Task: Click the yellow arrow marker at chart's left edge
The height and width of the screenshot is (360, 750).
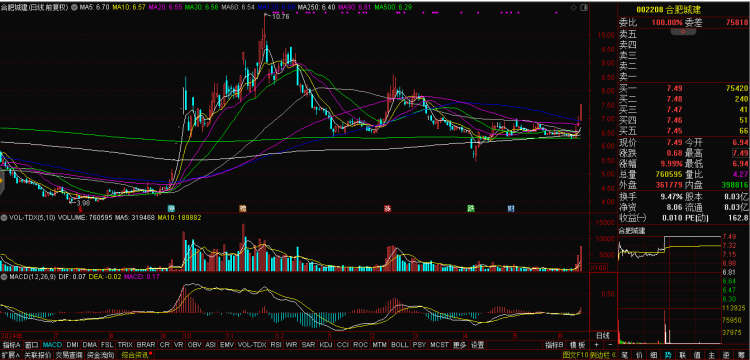Action: 2,182
